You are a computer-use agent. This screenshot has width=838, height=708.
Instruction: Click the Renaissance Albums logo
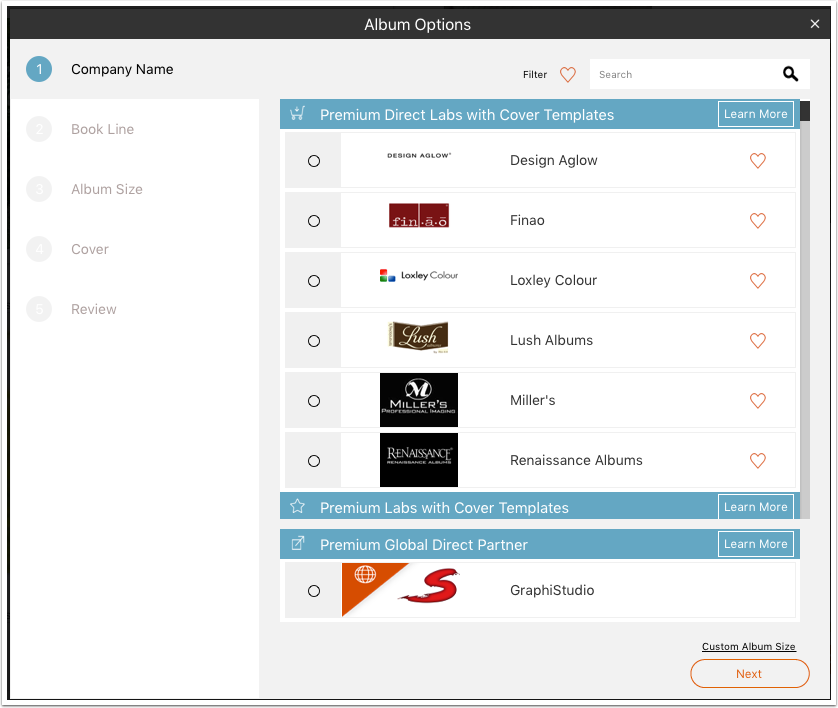pos(419,460)
